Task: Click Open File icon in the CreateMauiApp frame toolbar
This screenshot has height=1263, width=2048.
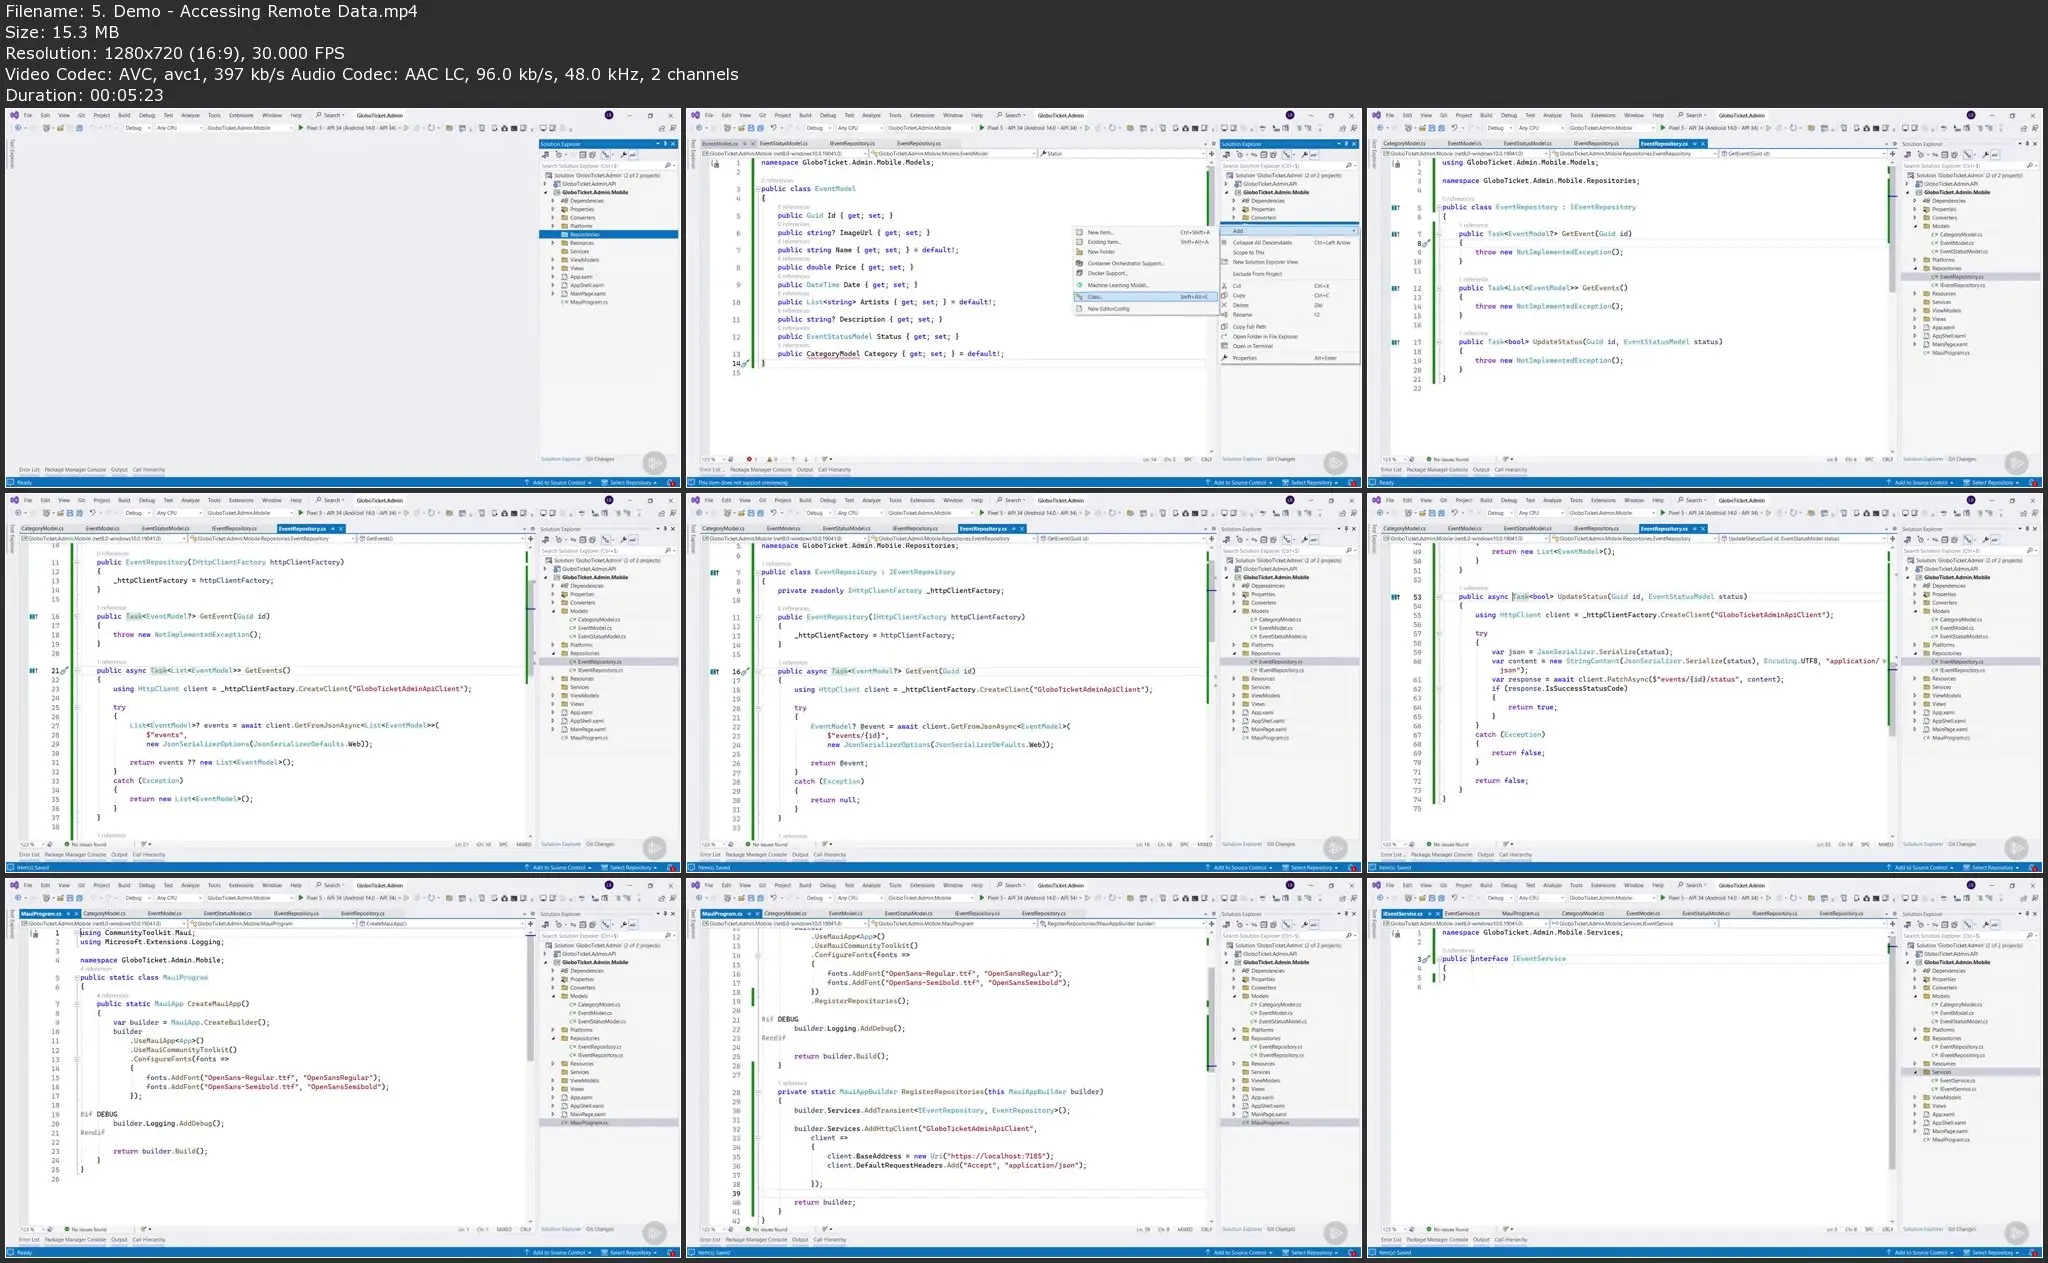Action: 60,898
